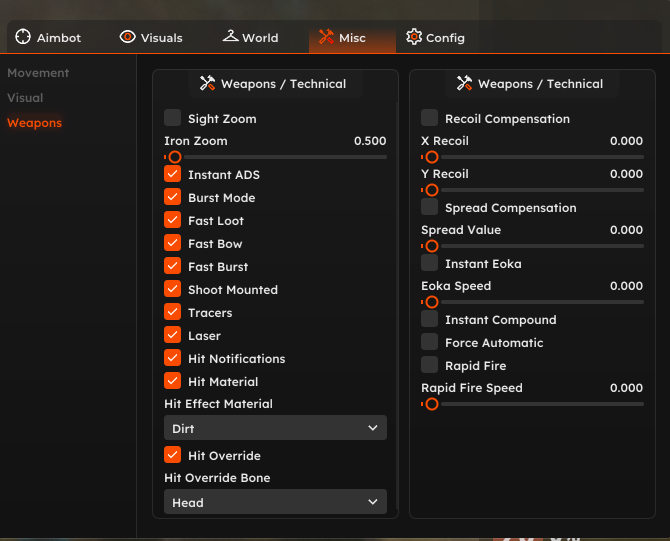
Task: Select the Weapons sidebar section
Action: 35,123
